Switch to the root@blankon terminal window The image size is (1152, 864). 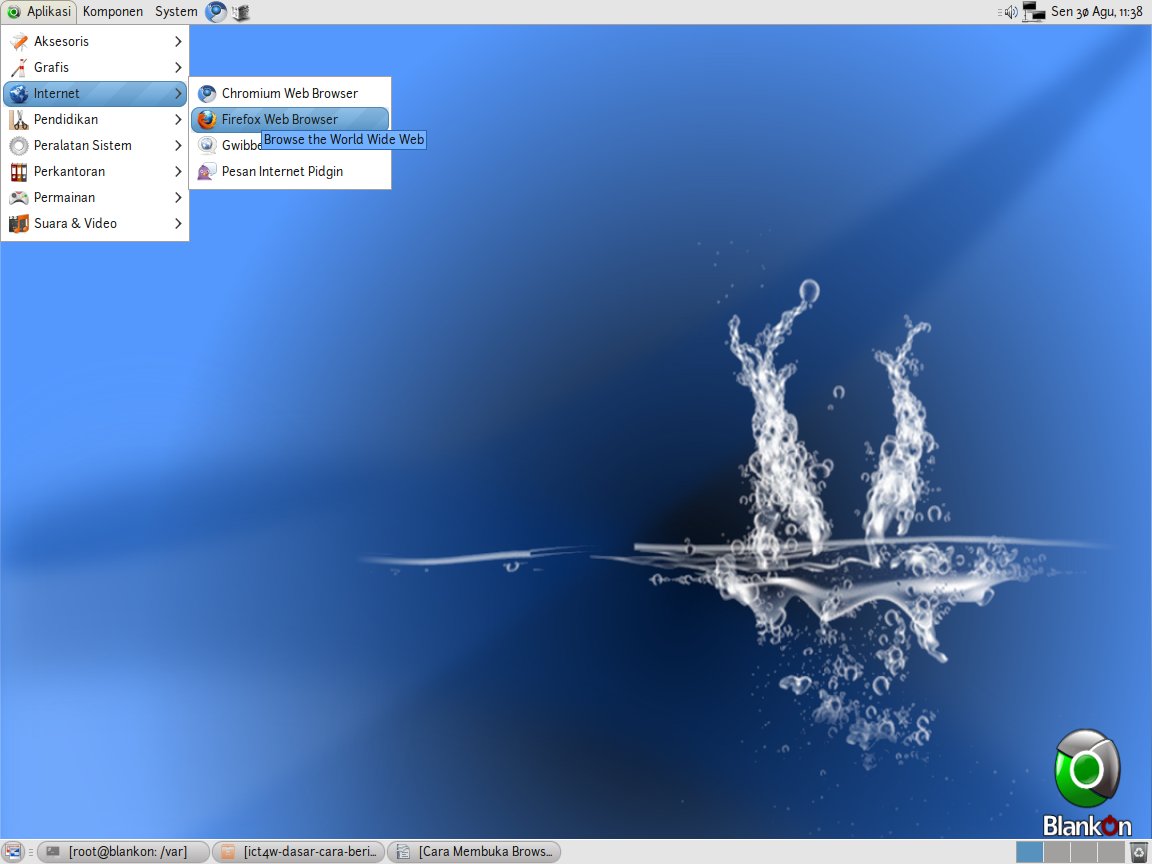[124, 852]
